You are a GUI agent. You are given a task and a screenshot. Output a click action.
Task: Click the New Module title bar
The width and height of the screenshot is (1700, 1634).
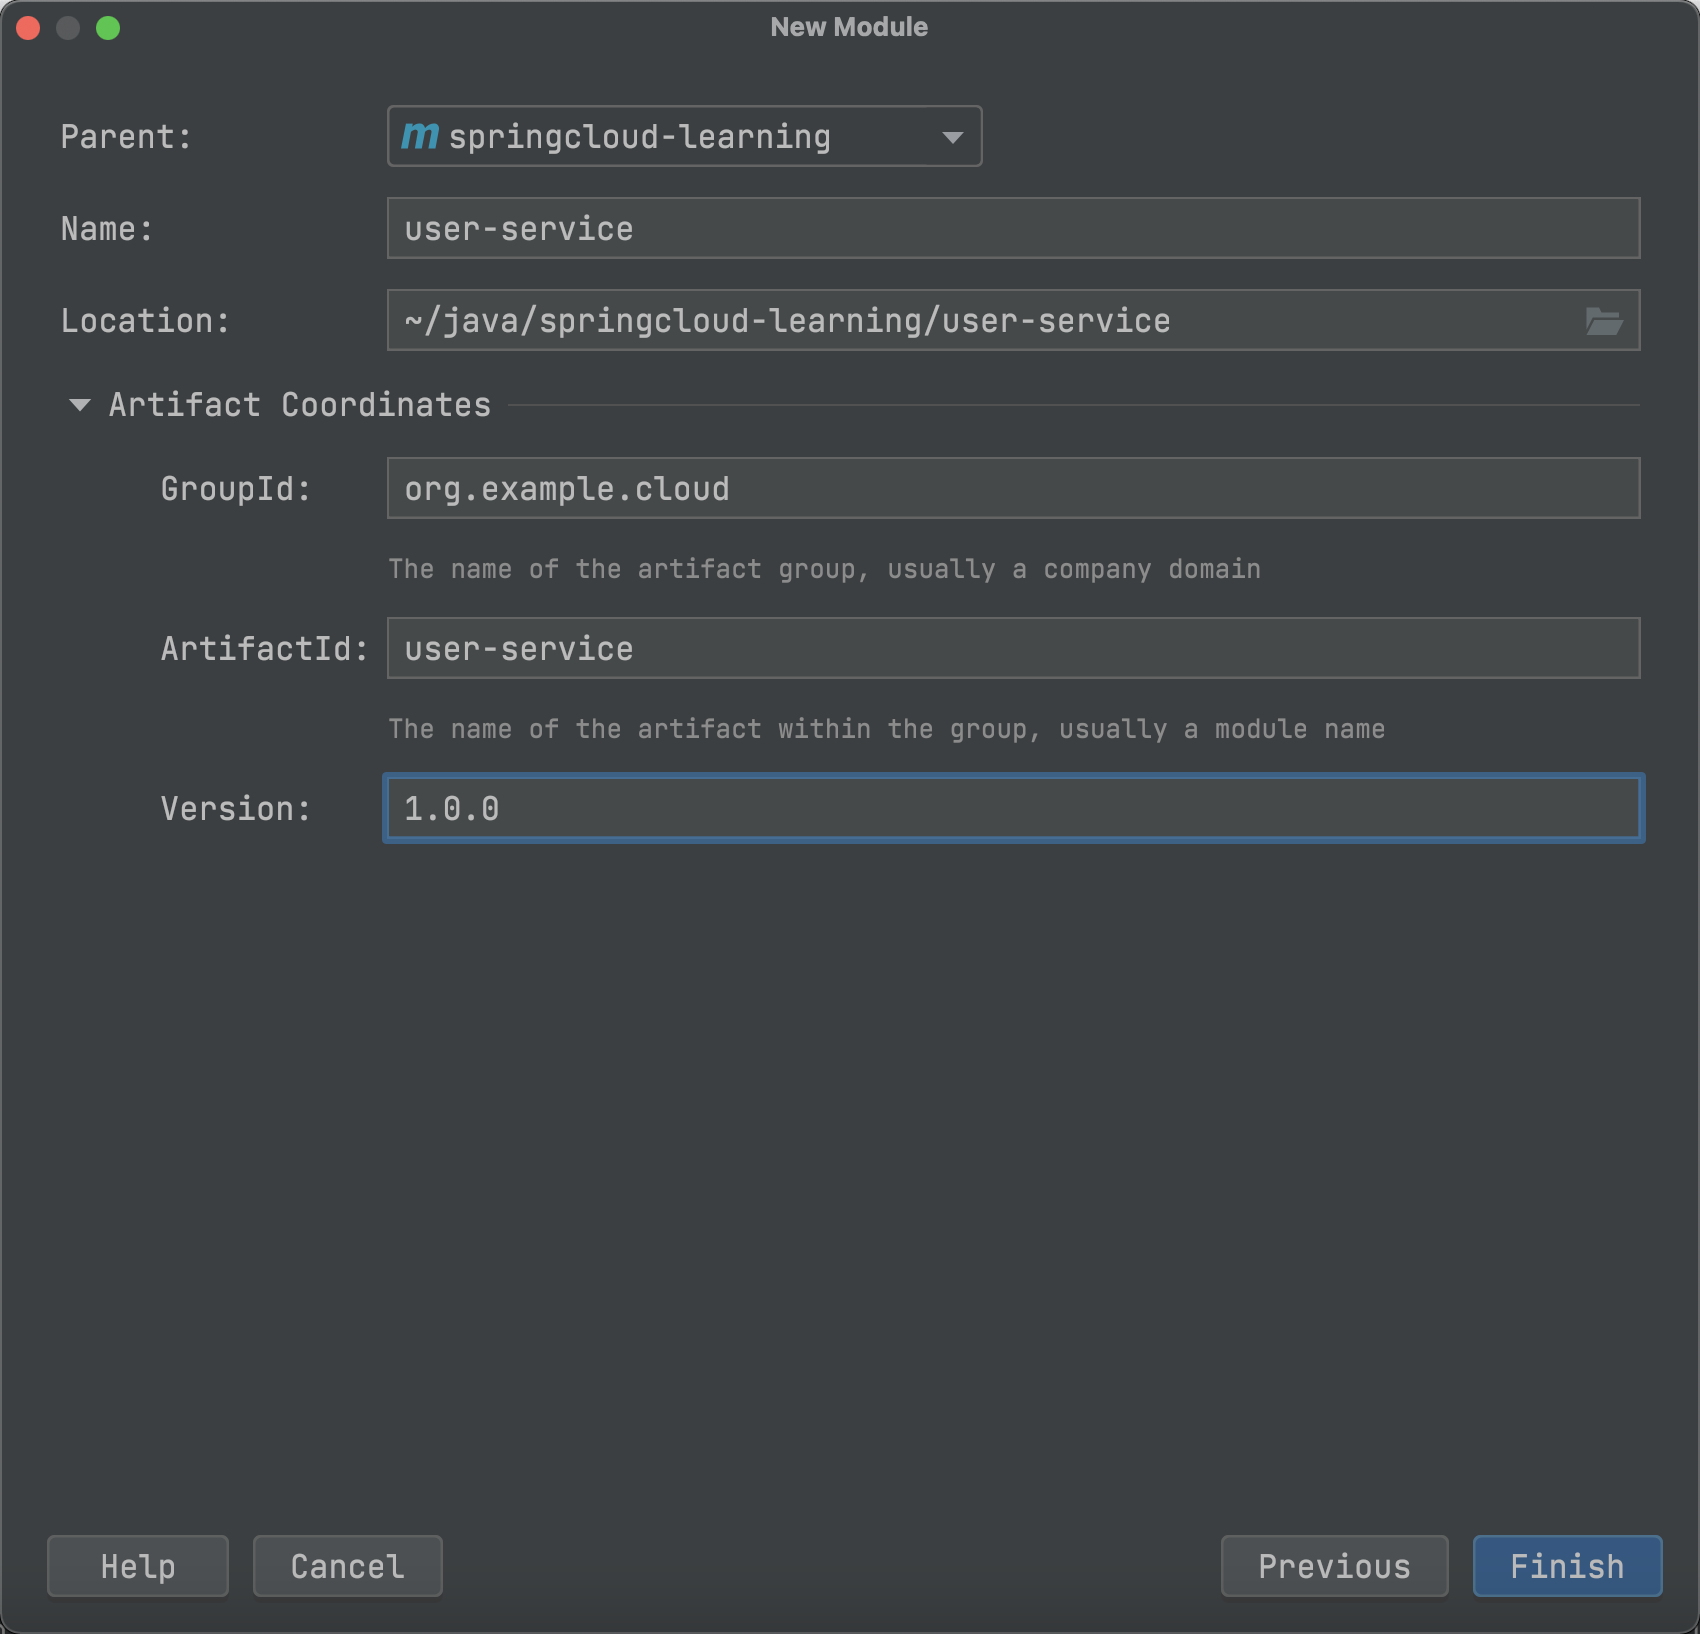pos(849,27)
